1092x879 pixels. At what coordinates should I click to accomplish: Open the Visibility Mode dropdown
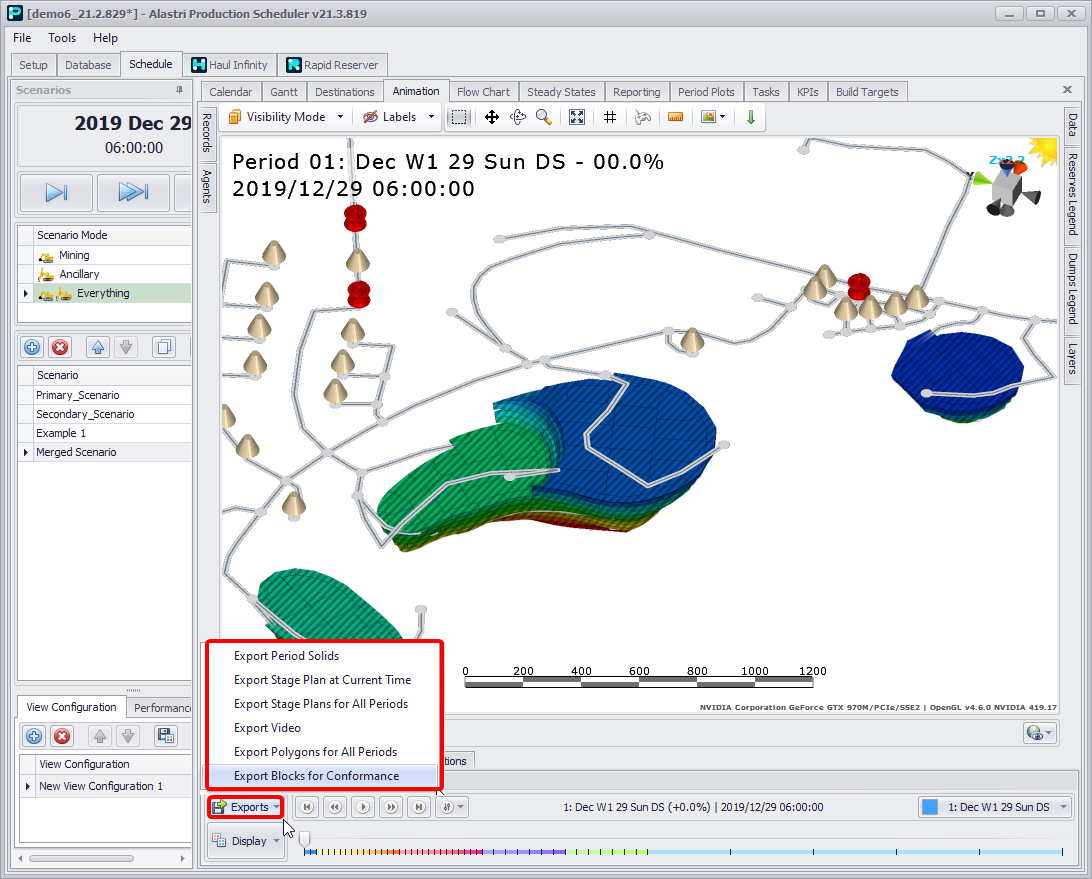pyautogui.click(x=285, y=117)
